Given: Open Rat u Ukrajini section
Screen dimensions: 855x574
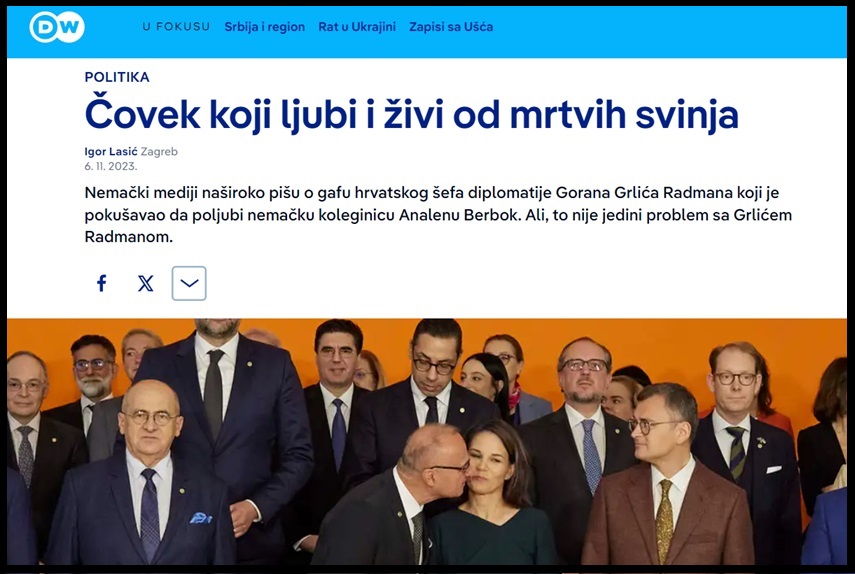Looking at the screenshot, I should 357,27.
